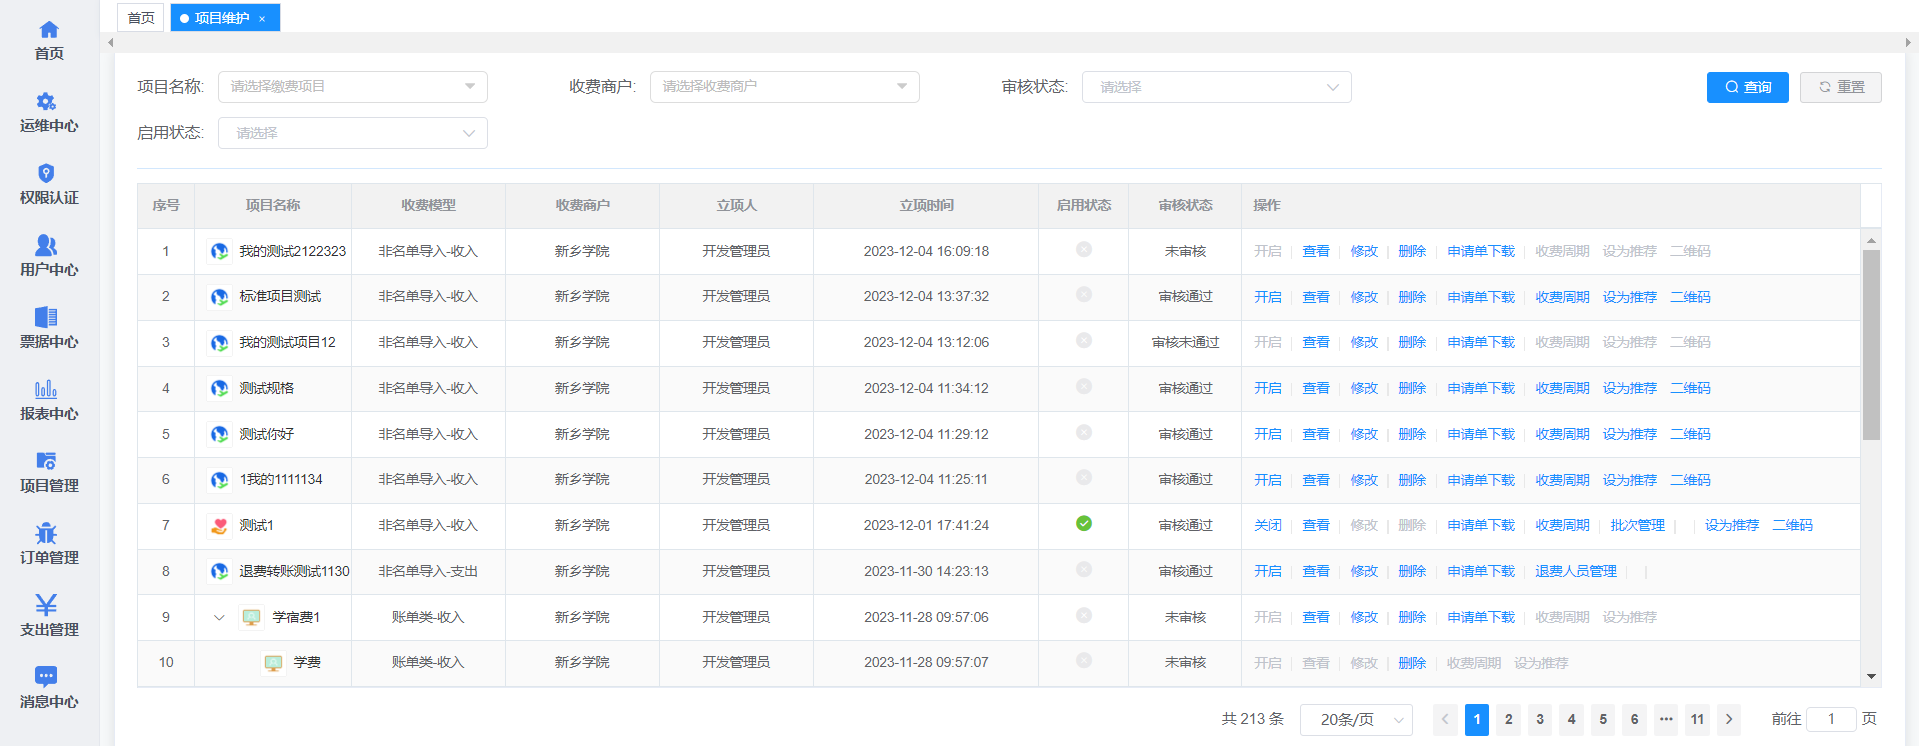Click project icon of 标准项目测试 row
1919x746 pixels.
tap(219, 297)
